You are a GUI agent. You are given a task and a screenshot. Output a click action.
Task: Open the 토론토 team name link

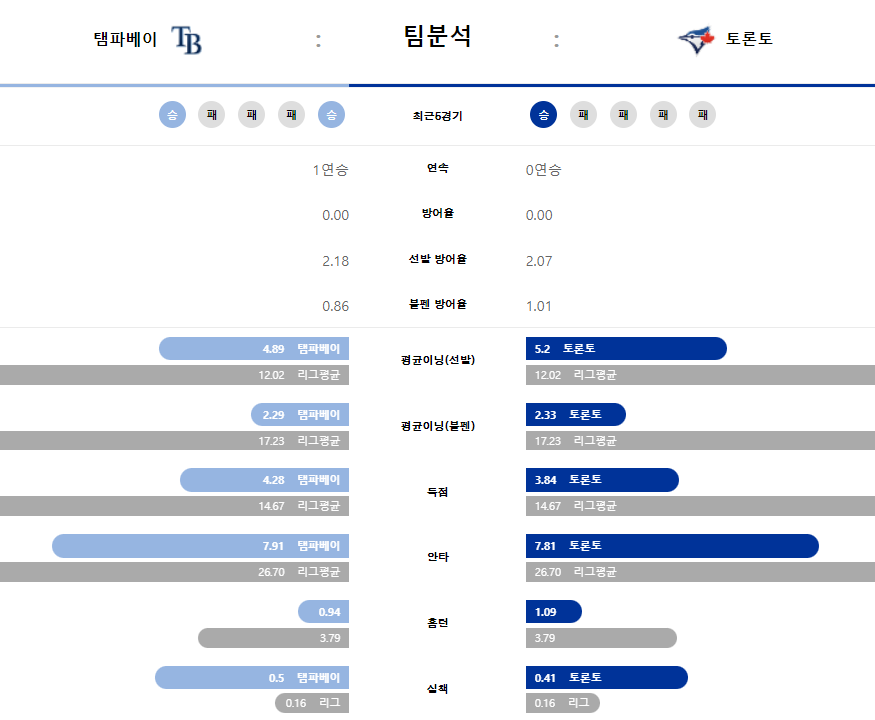(749, 39)
